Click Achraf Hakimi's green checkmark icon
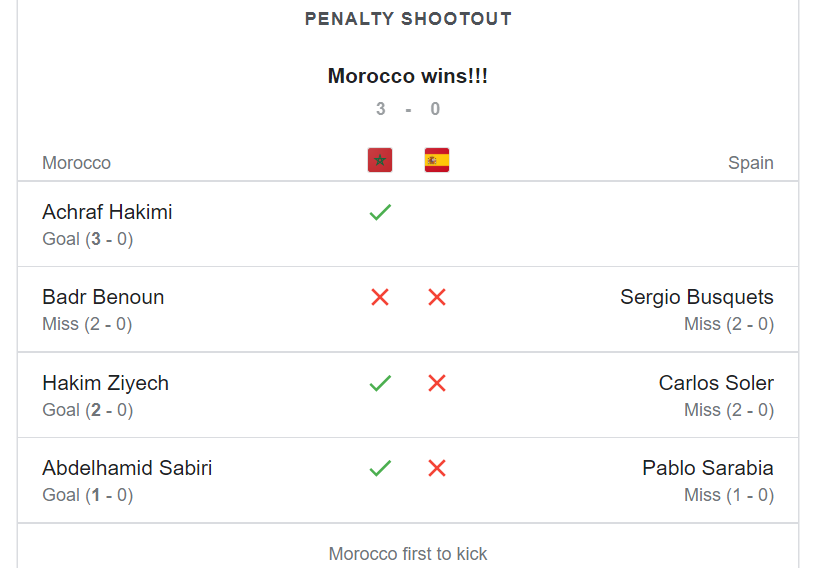The height and width of the screenshot is (568, 814). click(380, 212)
